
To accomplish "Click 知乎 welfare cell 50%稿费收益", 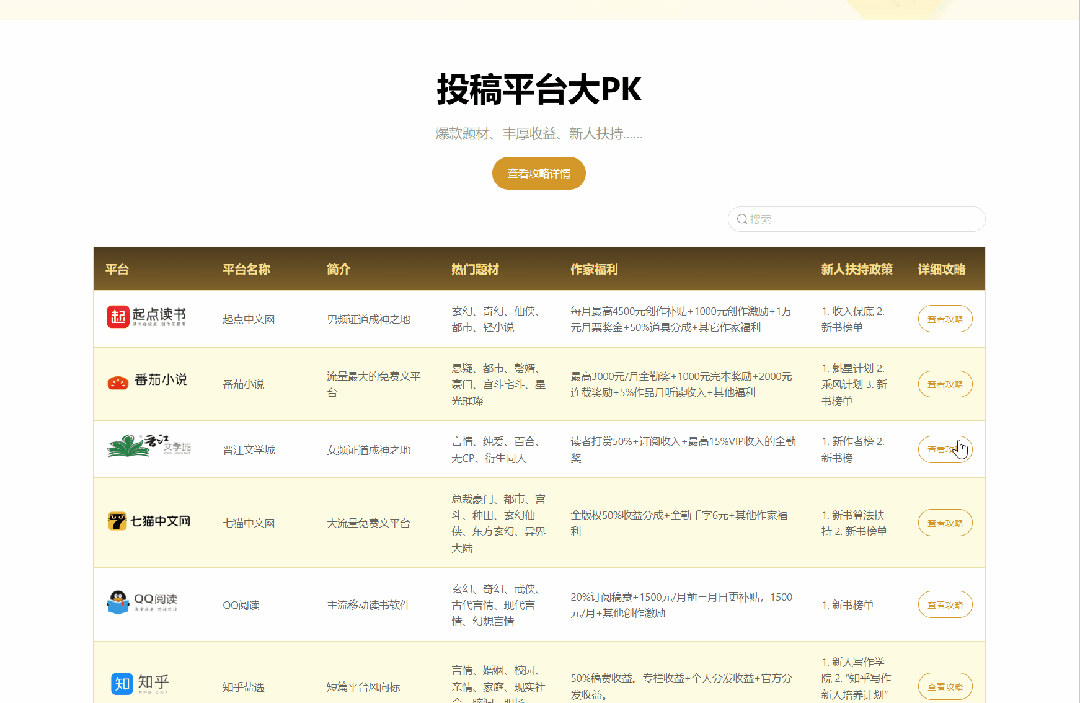I will pyautogui.click(x=681, y=686).
